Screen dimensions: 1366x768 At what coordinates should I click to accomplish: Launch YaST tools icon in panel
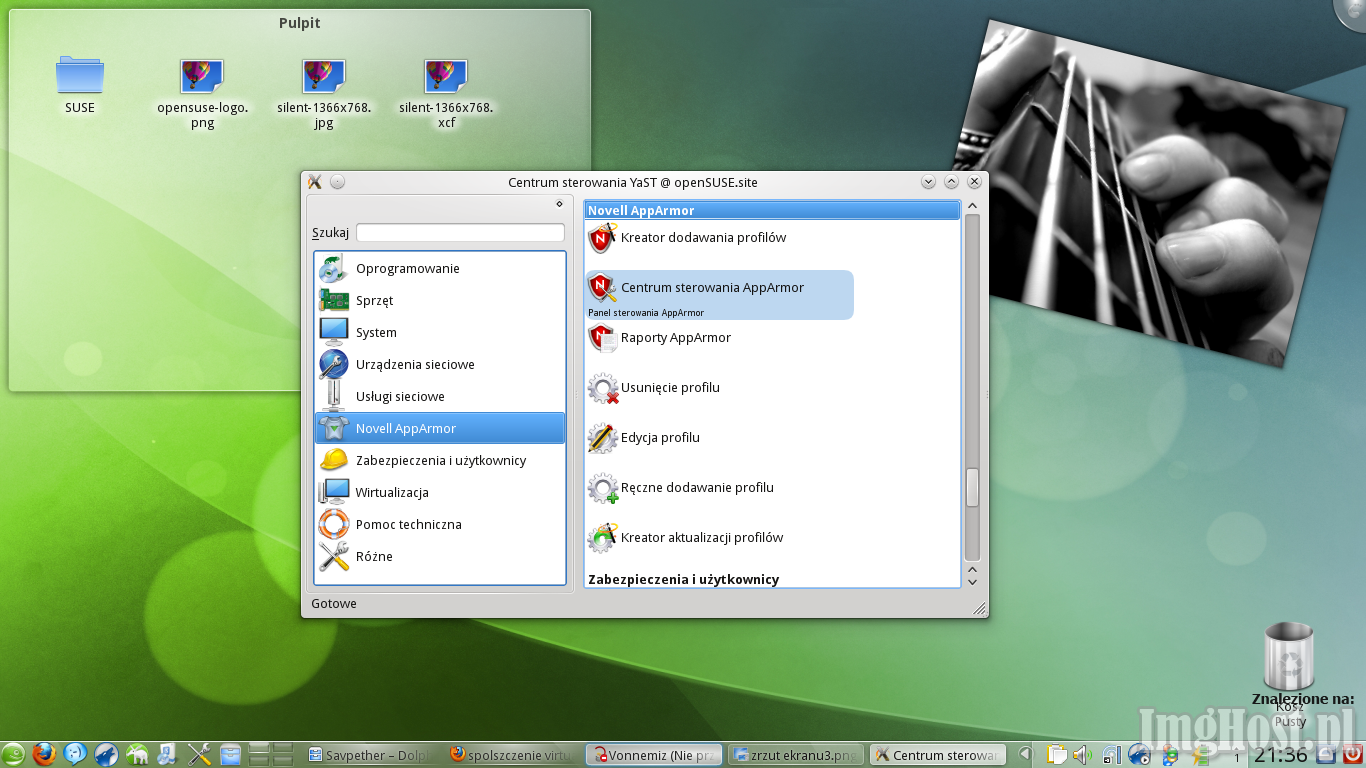[199, 754]
